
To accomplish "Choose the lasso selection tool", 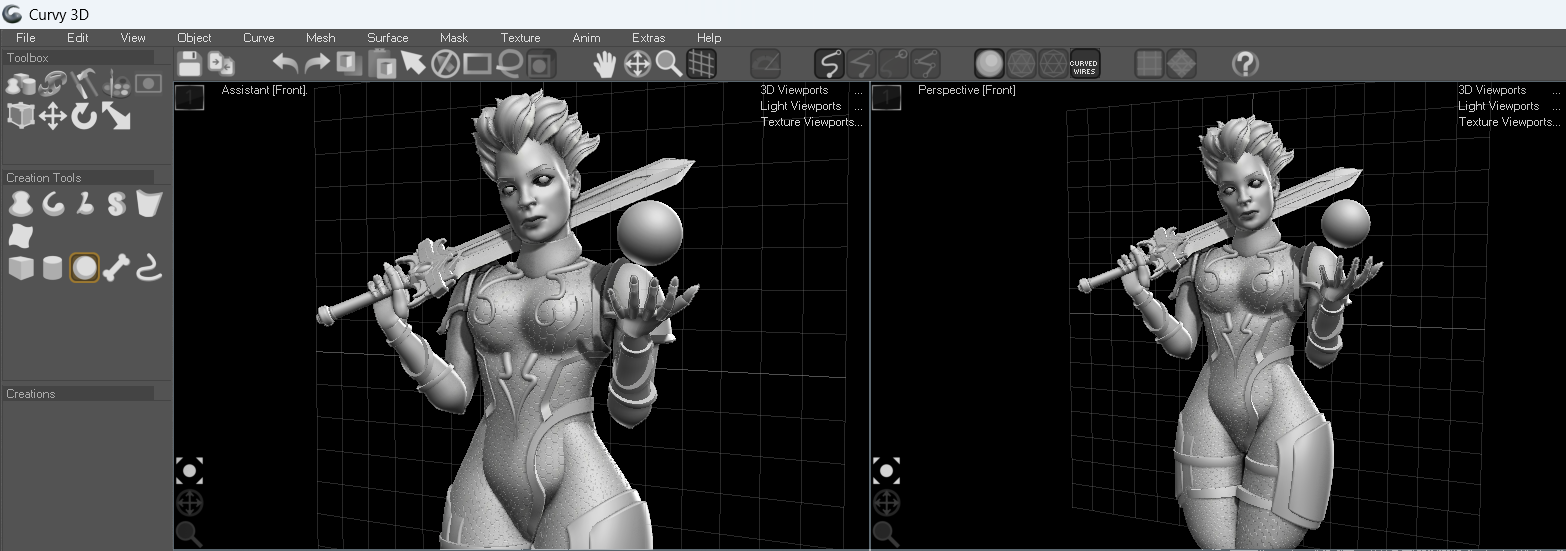I will (509, 64).
